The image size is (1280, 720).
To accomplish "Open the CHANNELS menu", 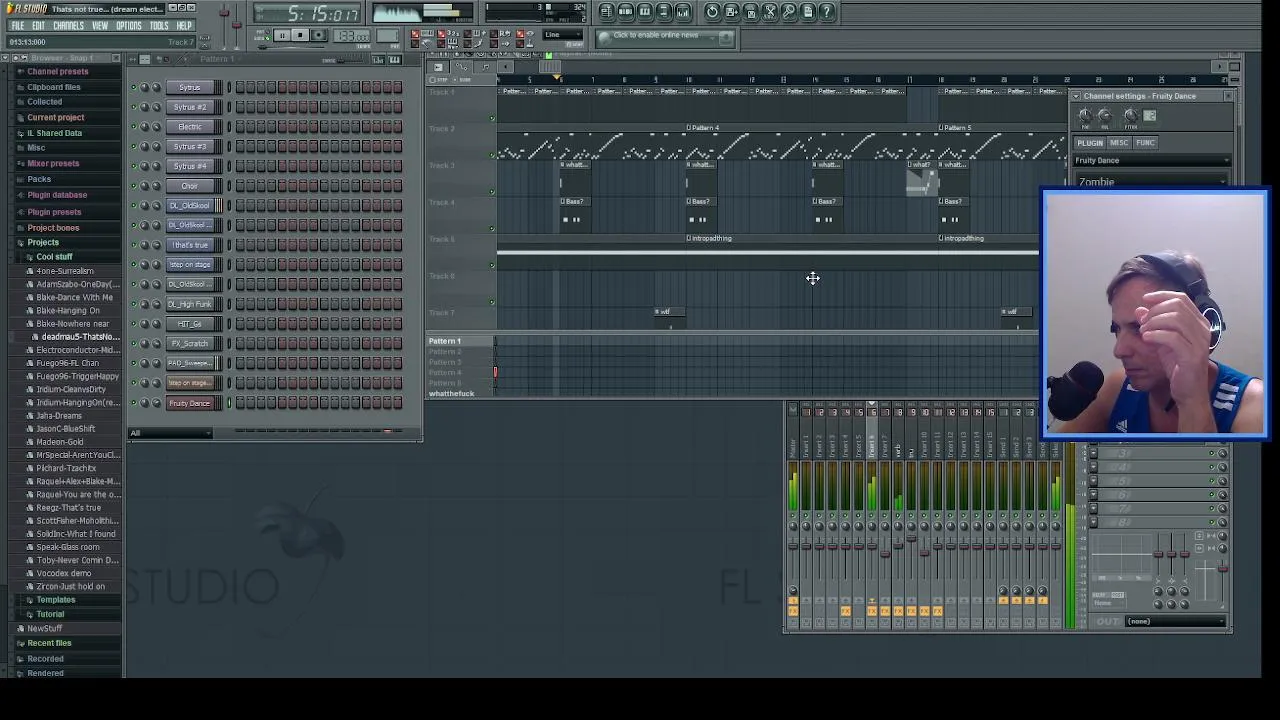I will click(x=68, y=25).
